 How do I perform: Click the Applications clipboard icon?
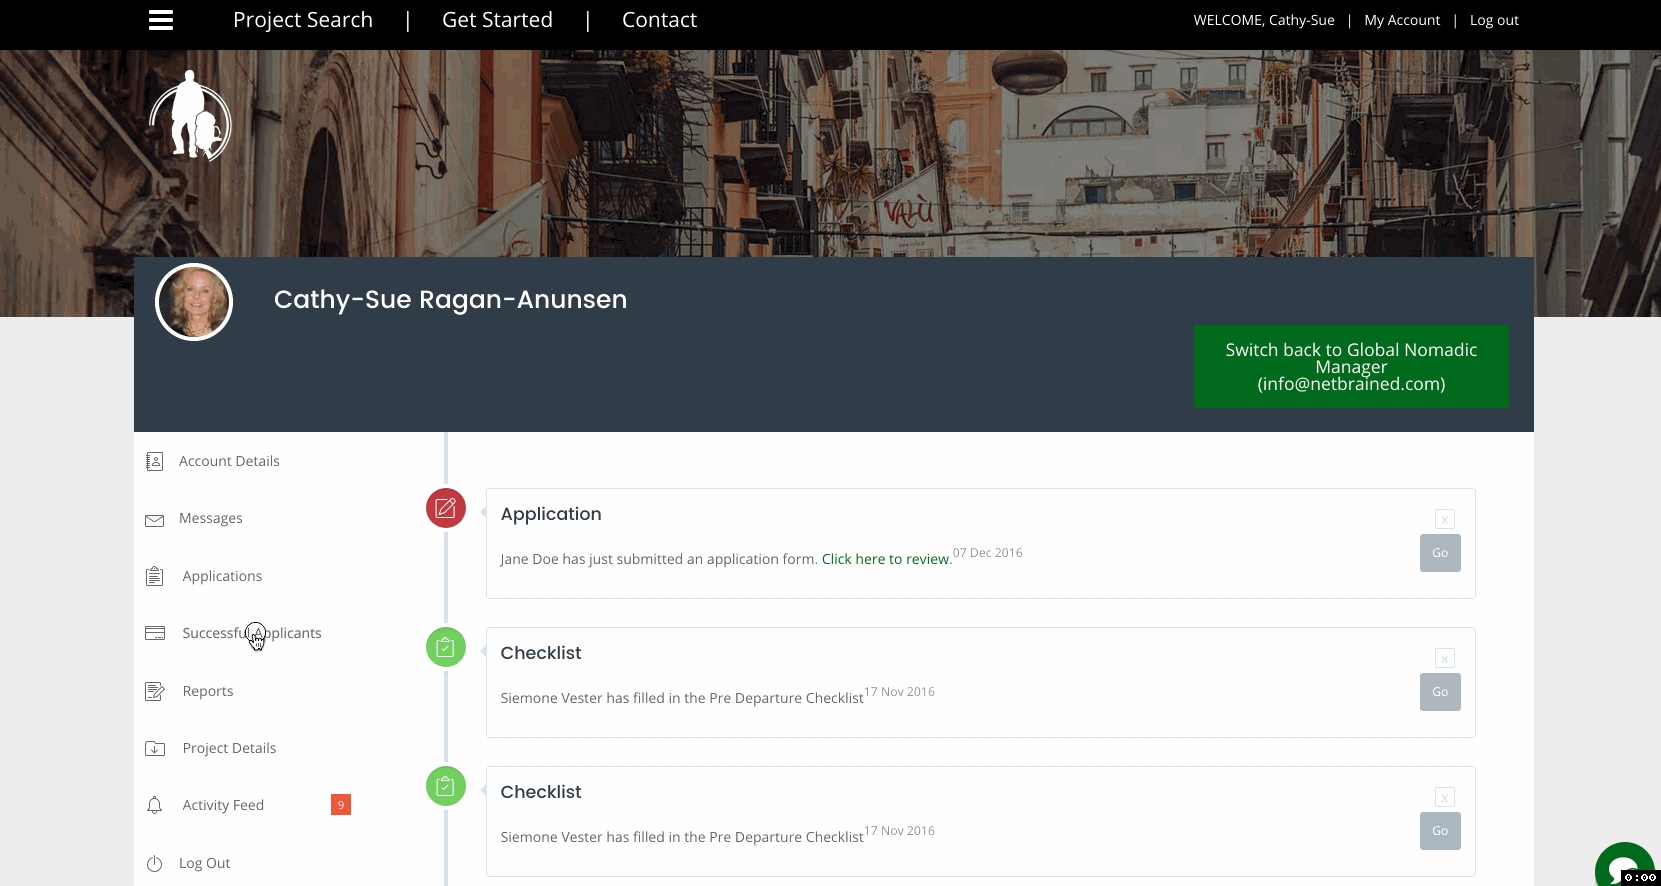point(155,576)
